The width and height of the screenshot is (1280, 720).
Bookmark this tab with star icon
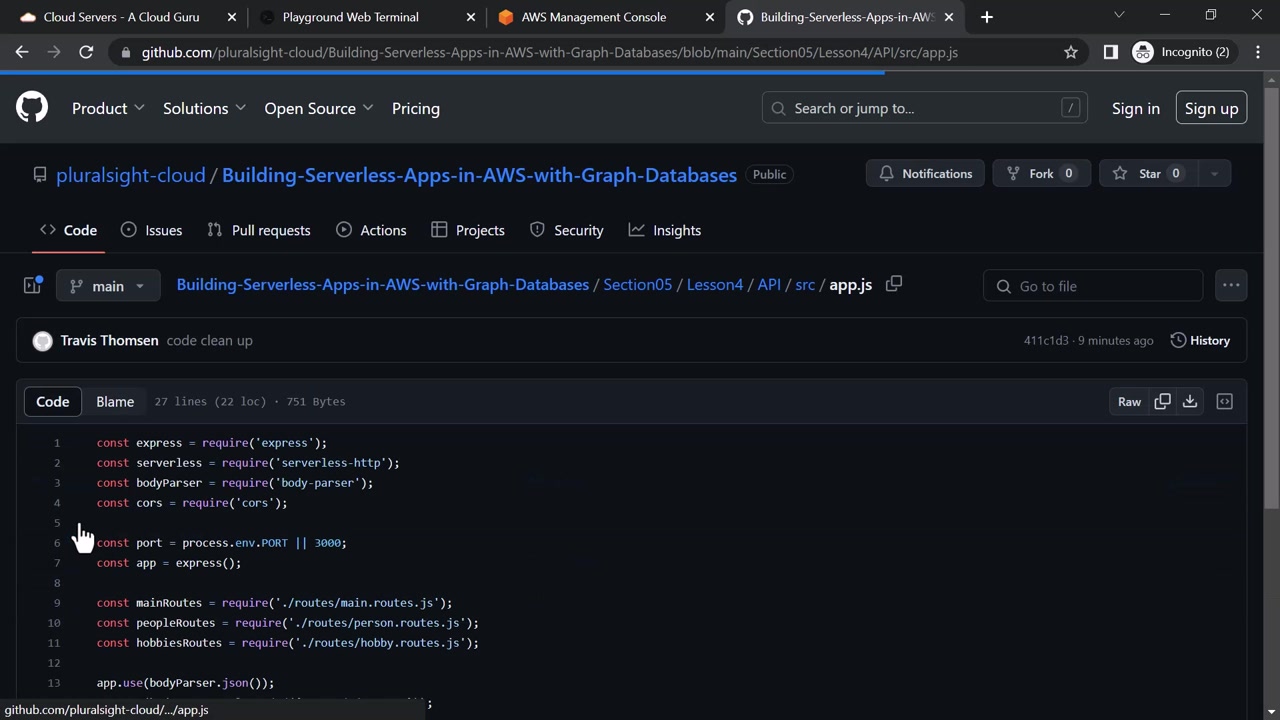(1071, 52)
